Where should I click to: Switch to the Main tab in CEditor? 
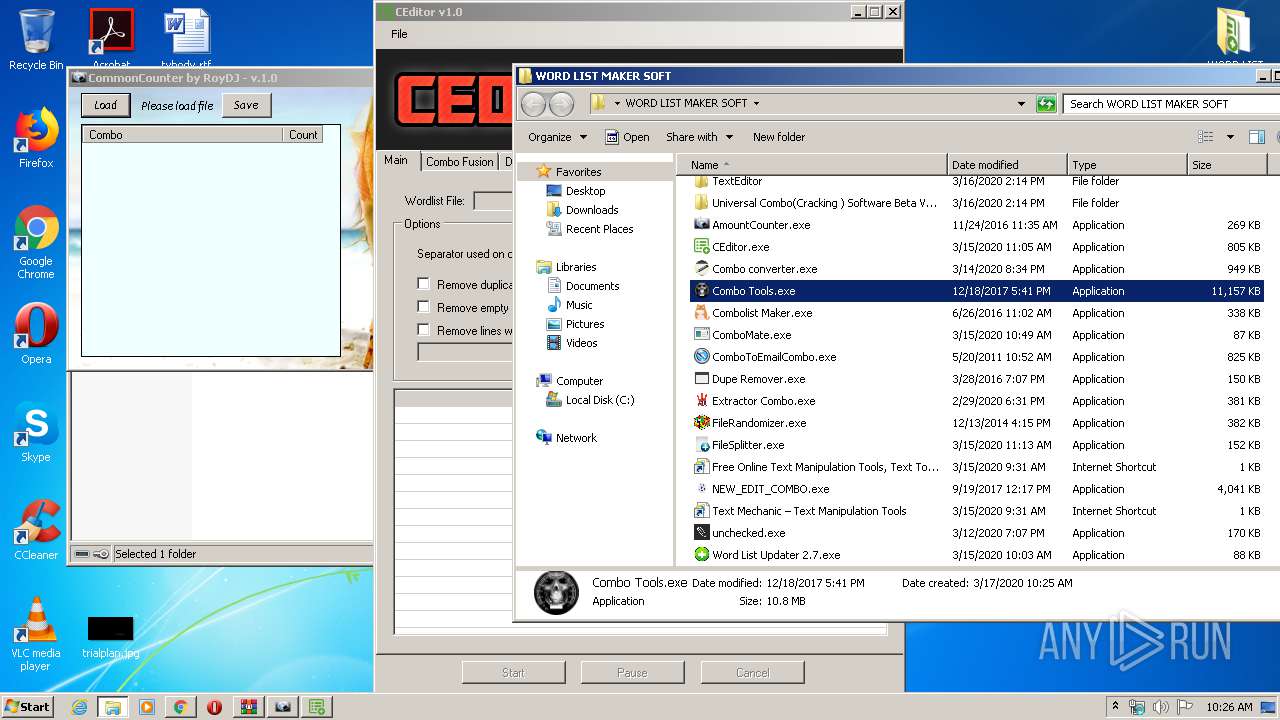pyautogui.click(x=396, y=160)
